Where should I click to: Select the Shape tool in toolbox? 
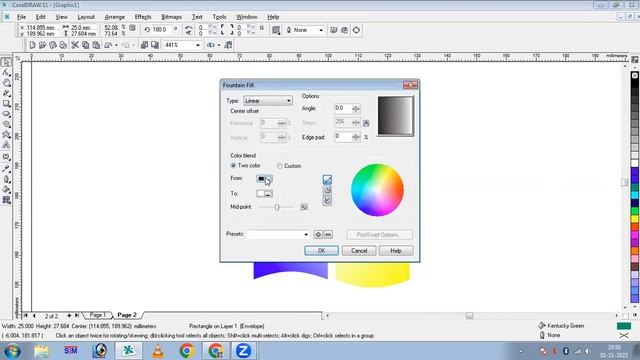pyautogui.click(x=6, y=73)
